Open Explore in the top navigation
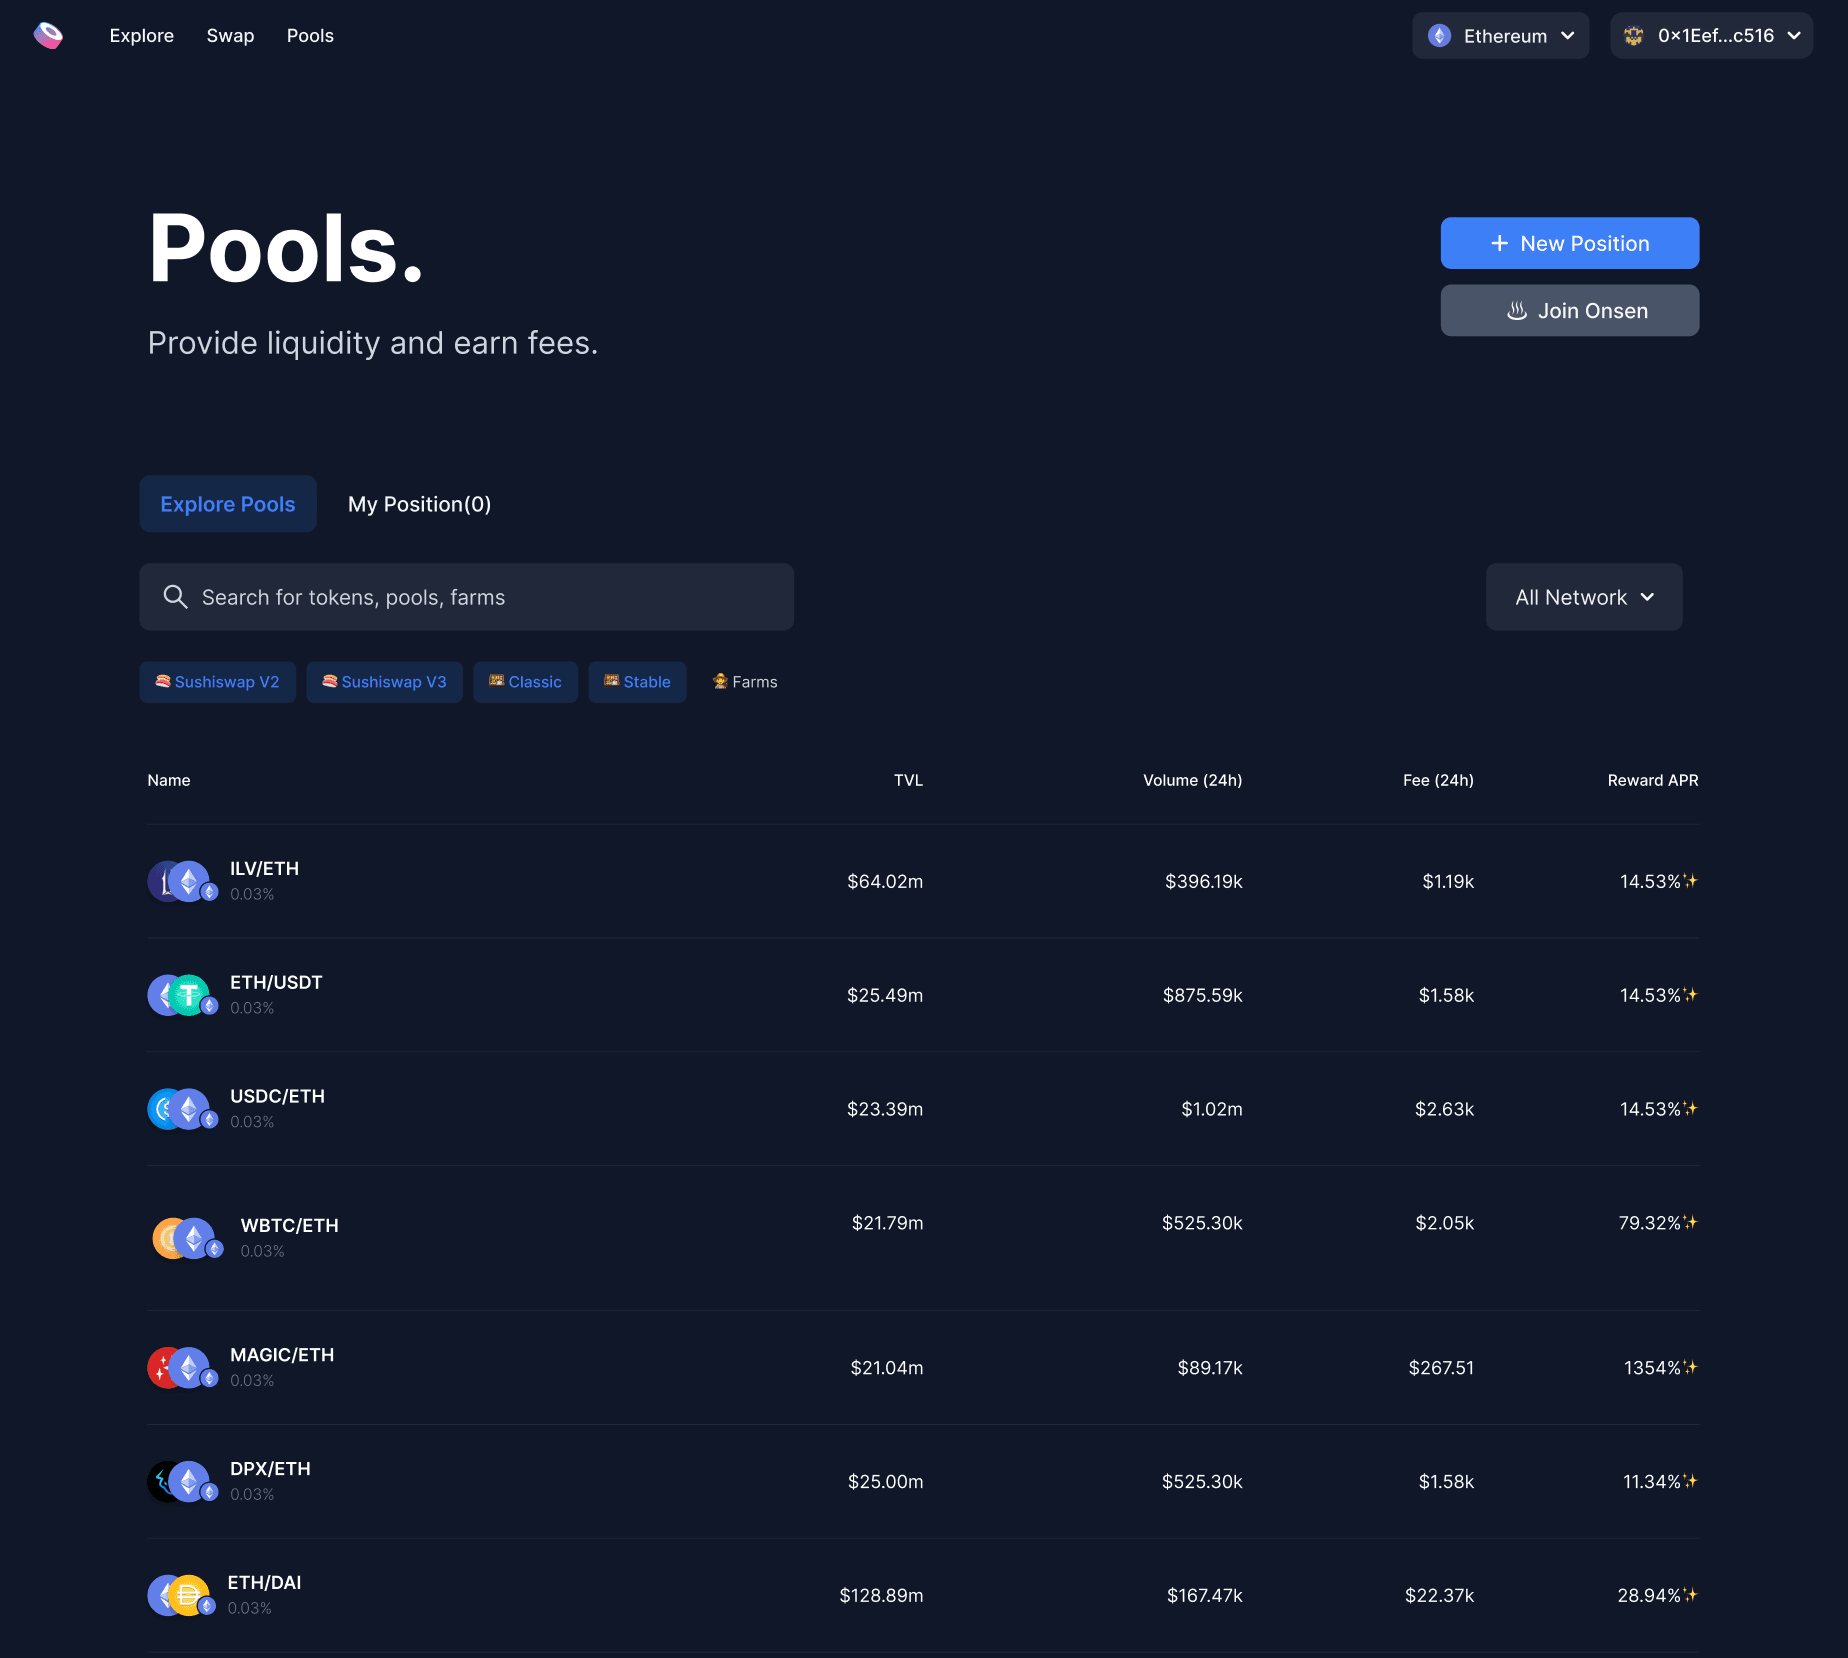Image resolution: width=1848 pixels, height=1658 pixels. pyautogui.click(x=141, y=36)
